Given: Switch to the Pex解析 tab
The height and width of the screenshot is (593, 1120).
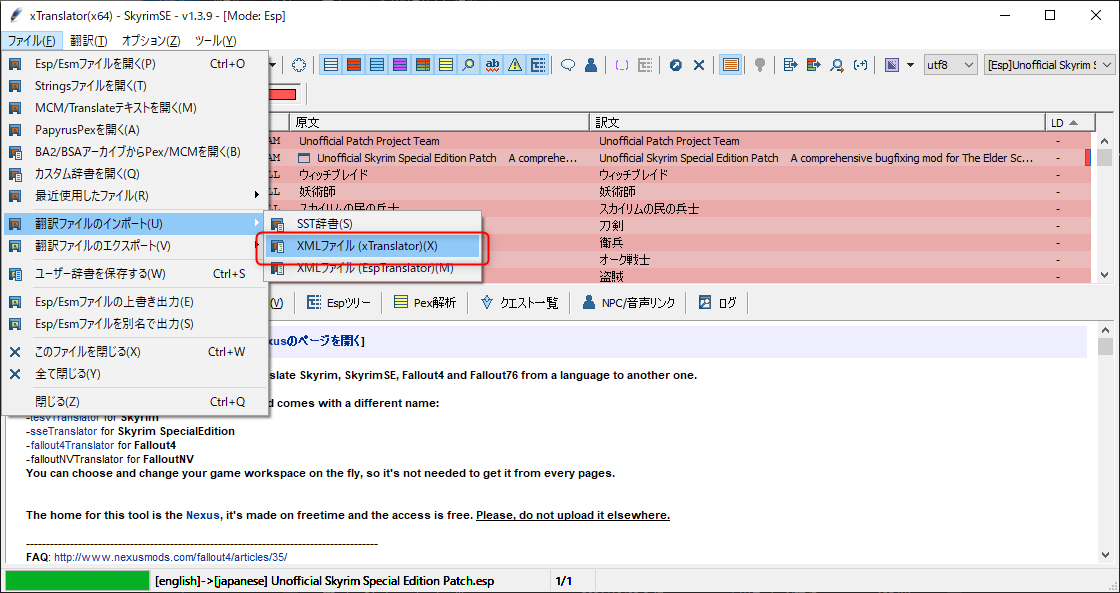Looking at the screenshot, I should point(425,303).
